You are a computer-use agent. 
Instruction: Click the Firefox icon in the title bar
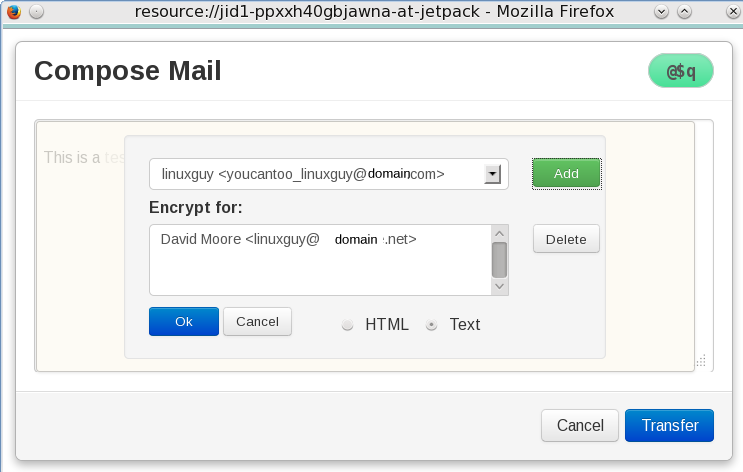[x=13, y=13]
